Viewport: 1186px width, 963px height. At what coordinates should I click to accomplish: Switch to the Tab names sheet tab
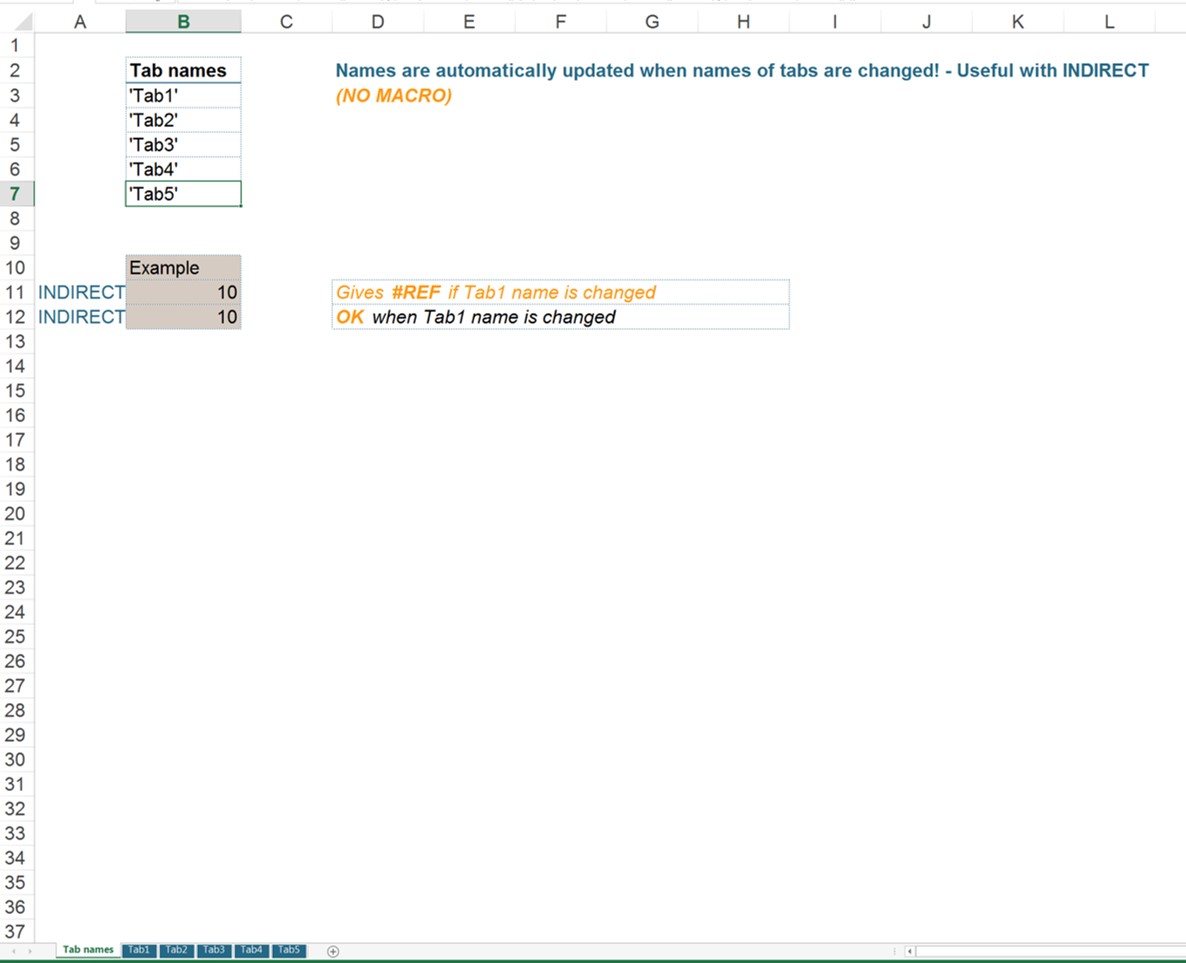click(x=88, y=949)
